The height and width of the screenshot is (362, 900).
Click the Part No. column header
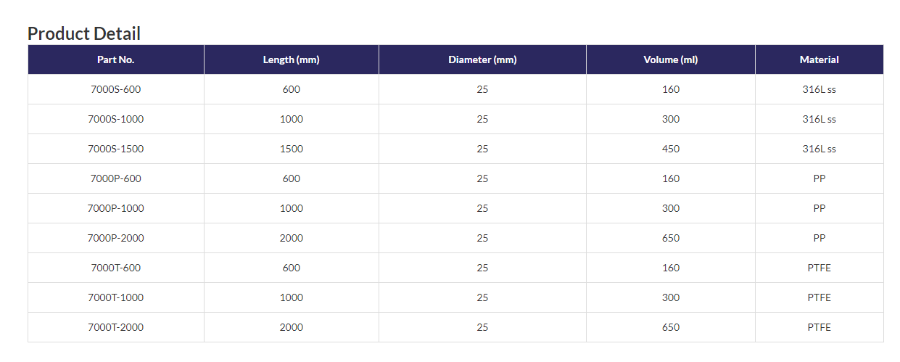point(116,60)
